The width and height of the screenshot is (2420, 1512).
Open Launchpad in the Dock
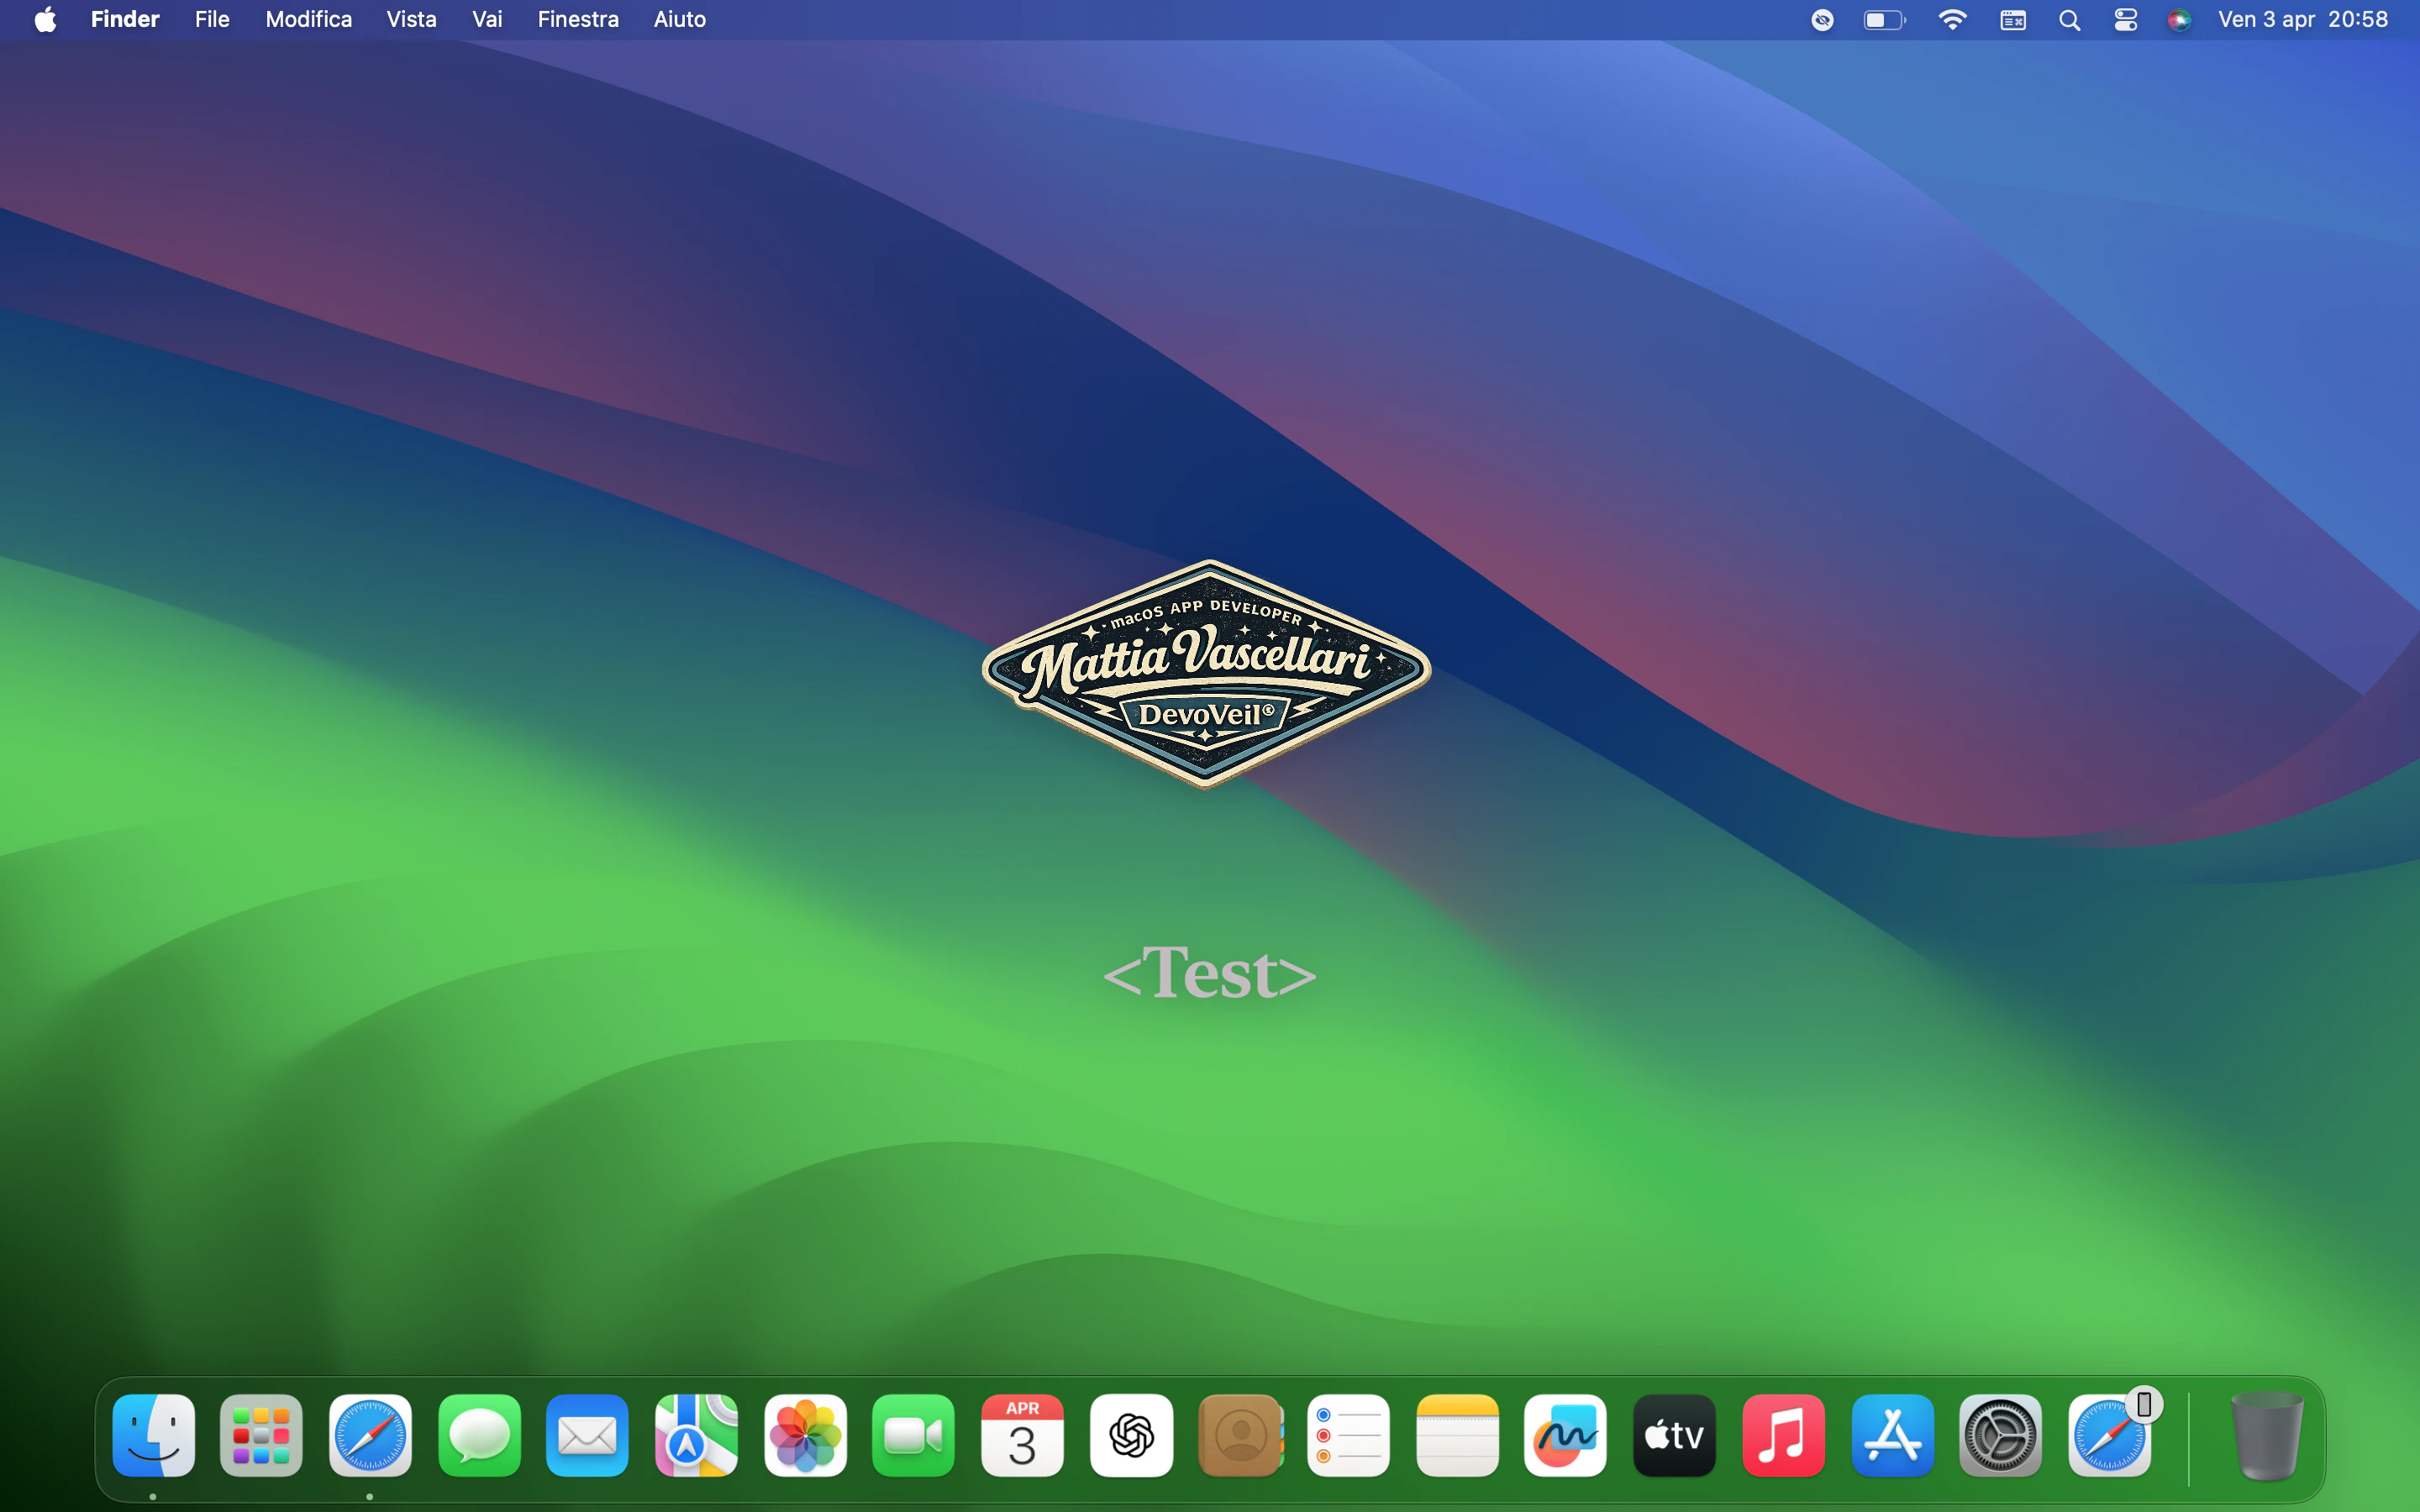coord(261,1436)
